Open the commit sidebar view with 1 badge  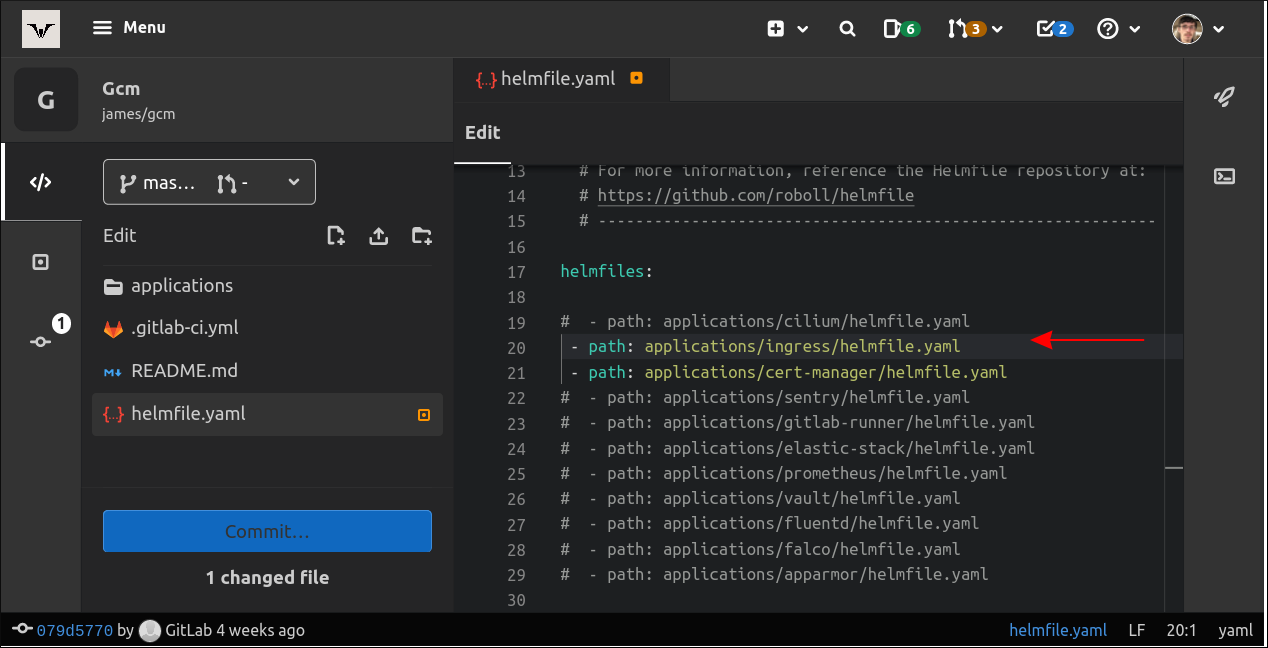tap(40, 340)
